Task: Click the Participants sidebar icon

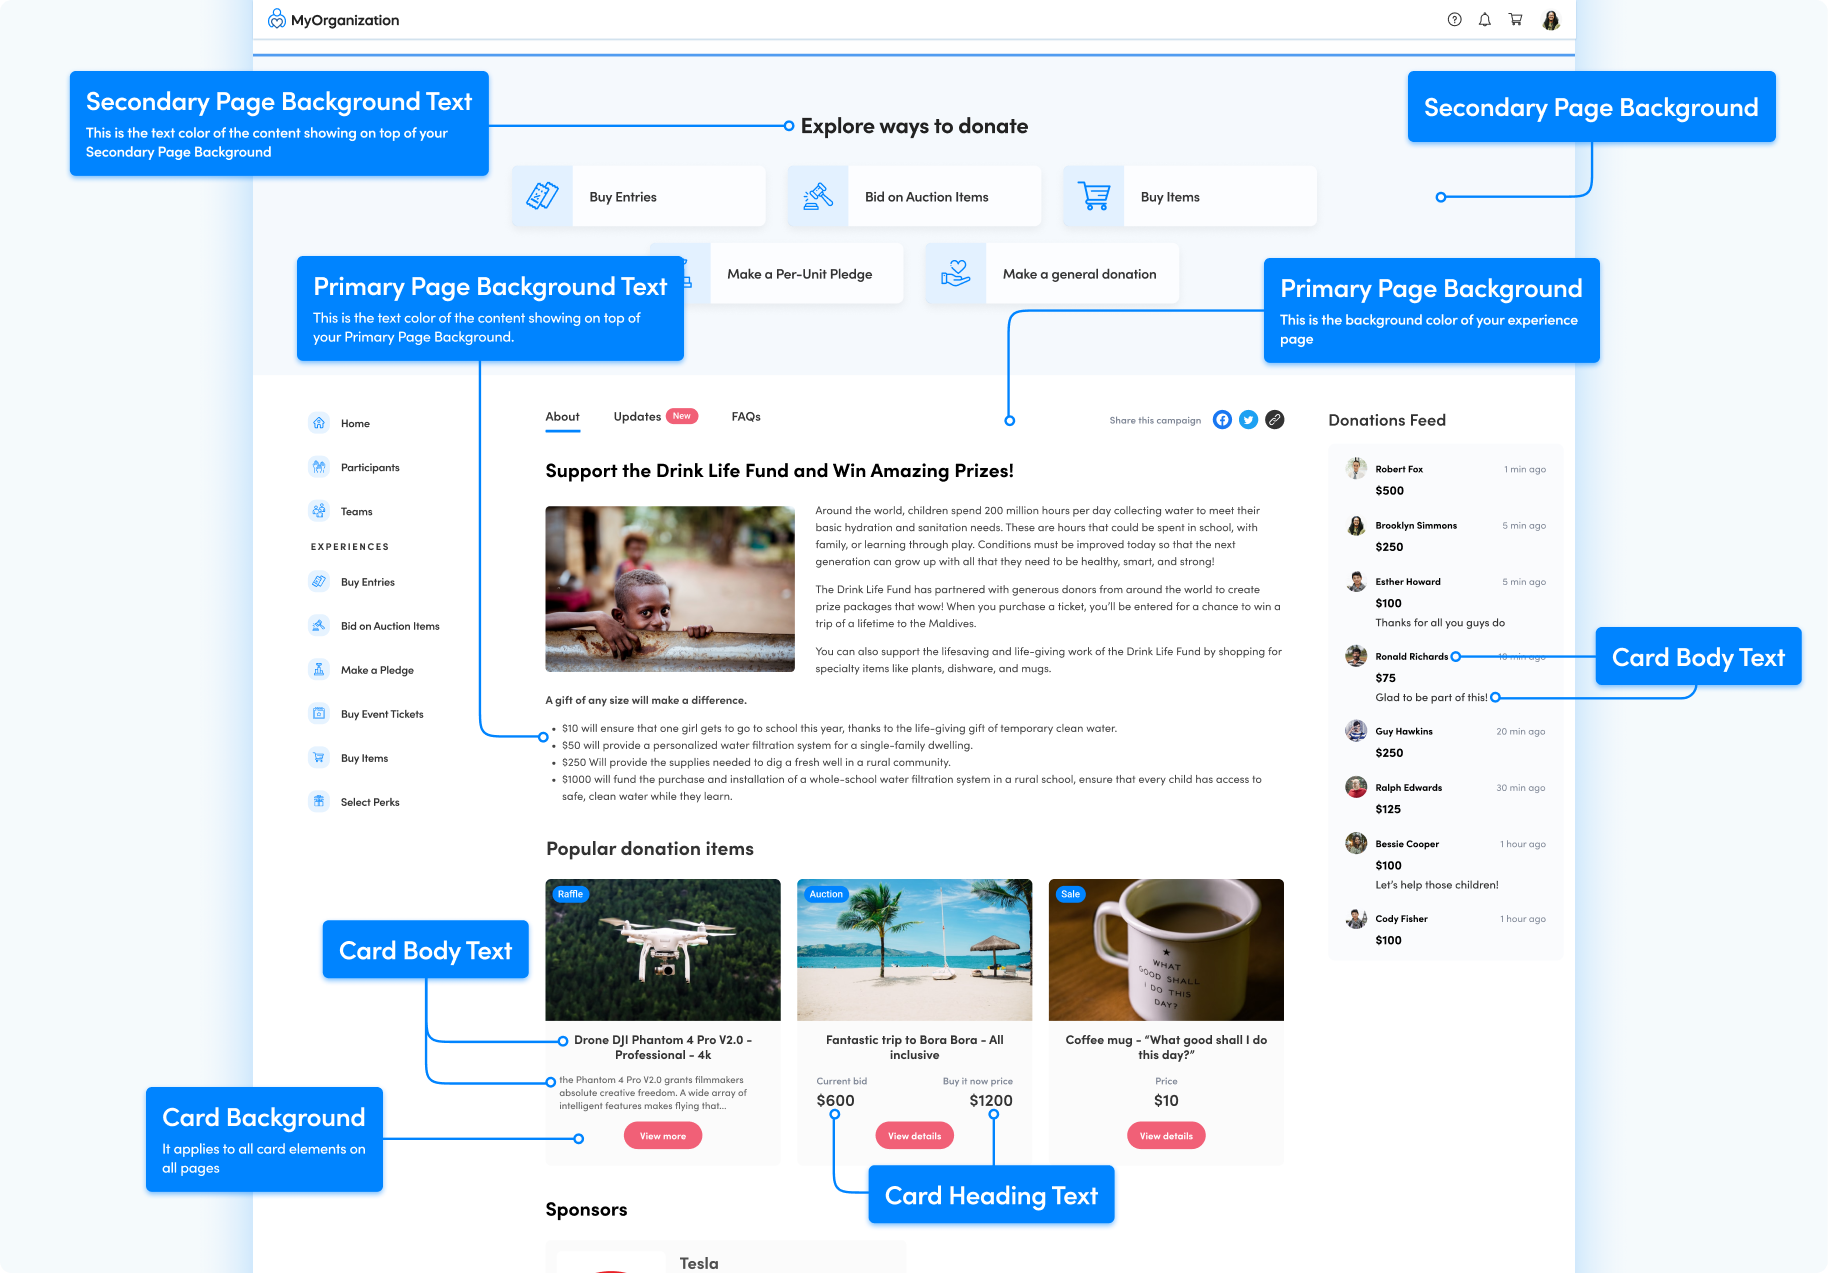Action: click(x=319, y=467)
